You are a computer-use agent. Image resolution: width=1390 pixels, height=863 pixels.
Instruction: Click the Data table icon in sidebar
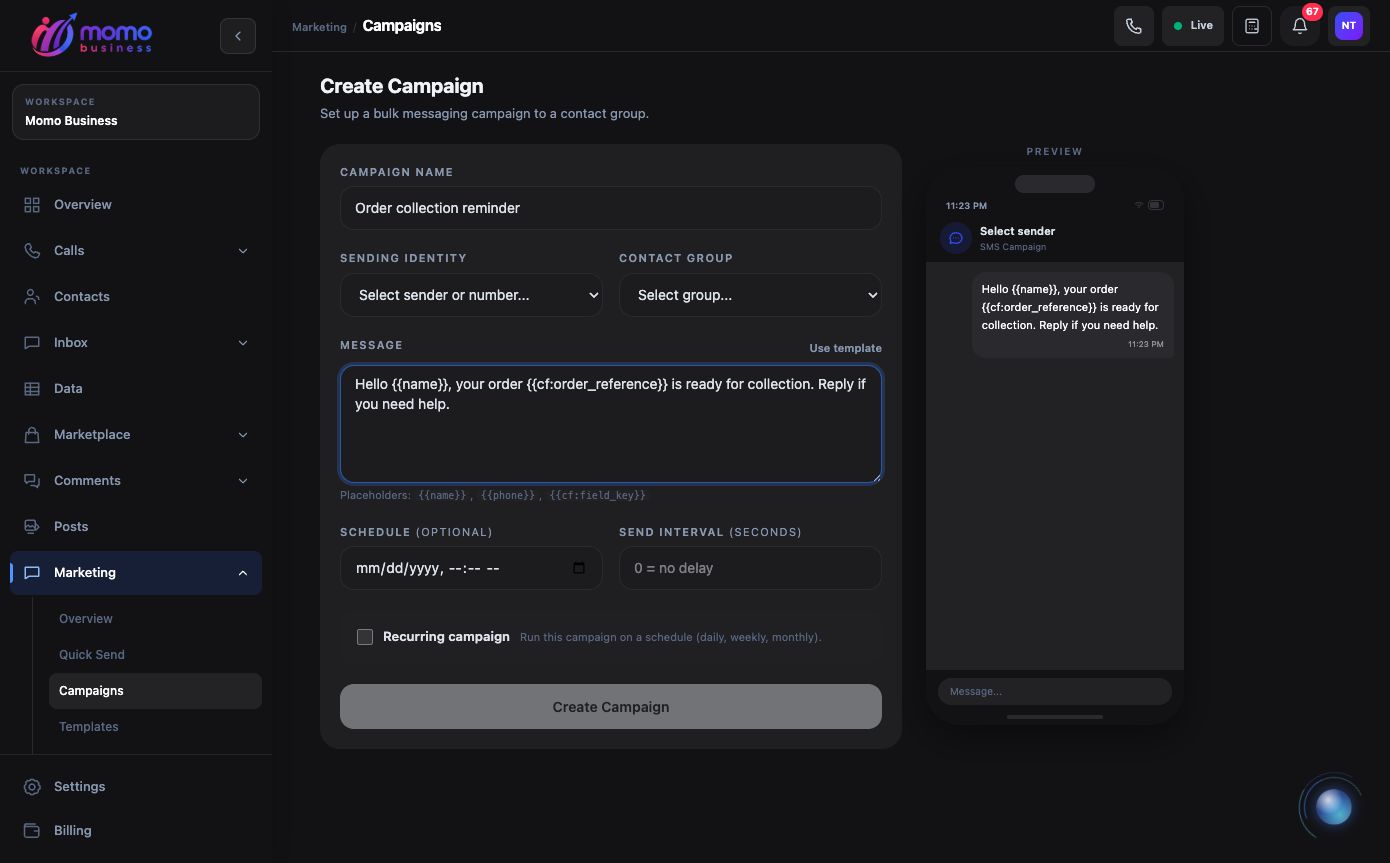pyautogui.click(x=32, y=389)
